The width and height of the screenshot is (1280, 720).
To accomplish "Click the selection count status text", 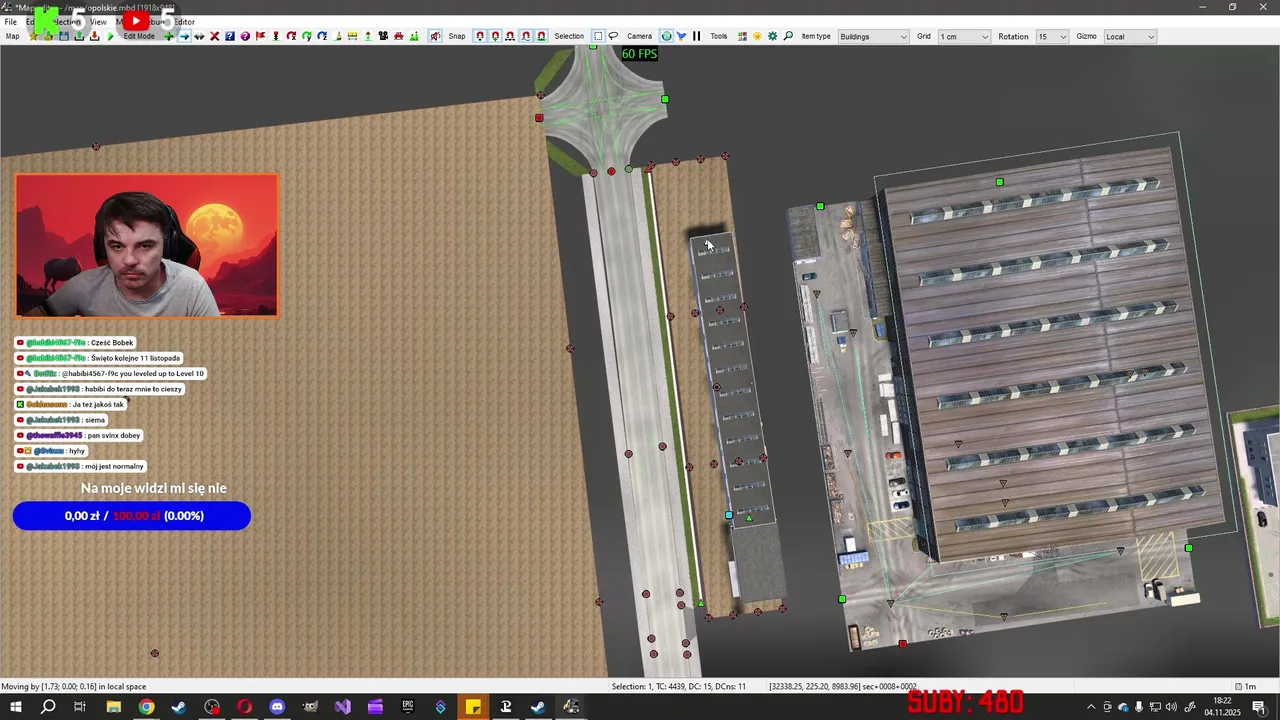I will pyautogui.click(x=679, y=686).
